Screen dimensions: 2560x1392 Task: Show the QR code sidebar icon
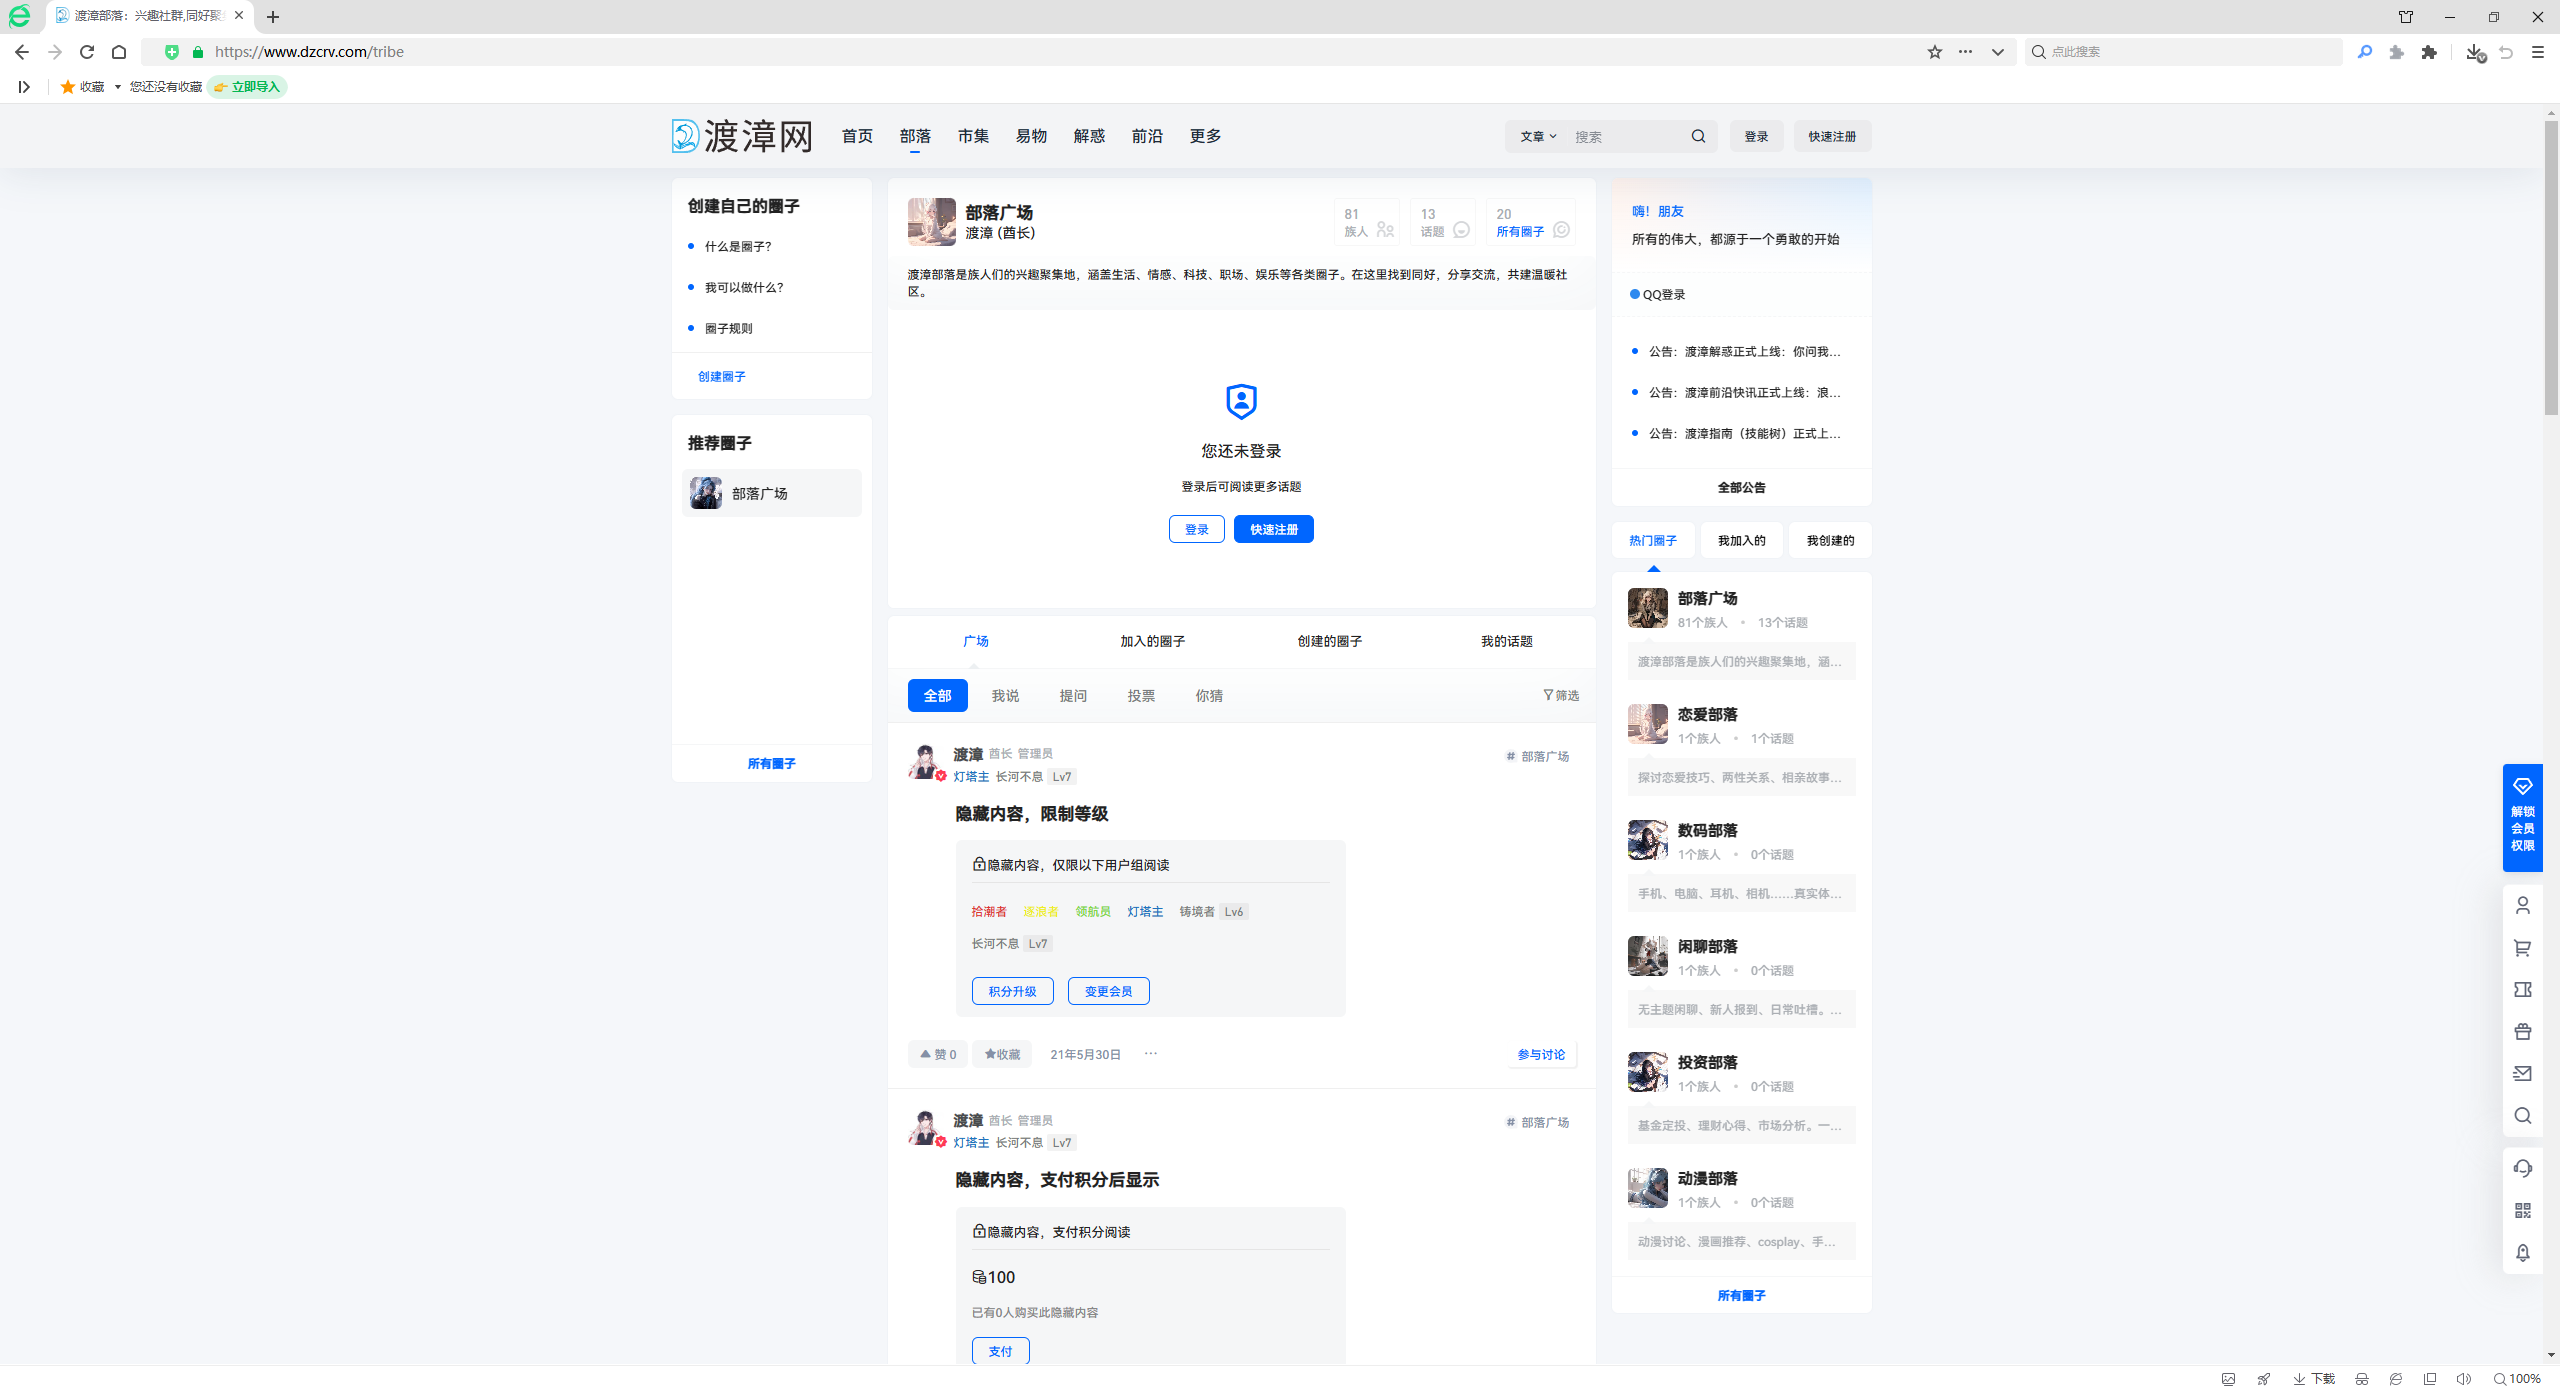point(2522,1210)
